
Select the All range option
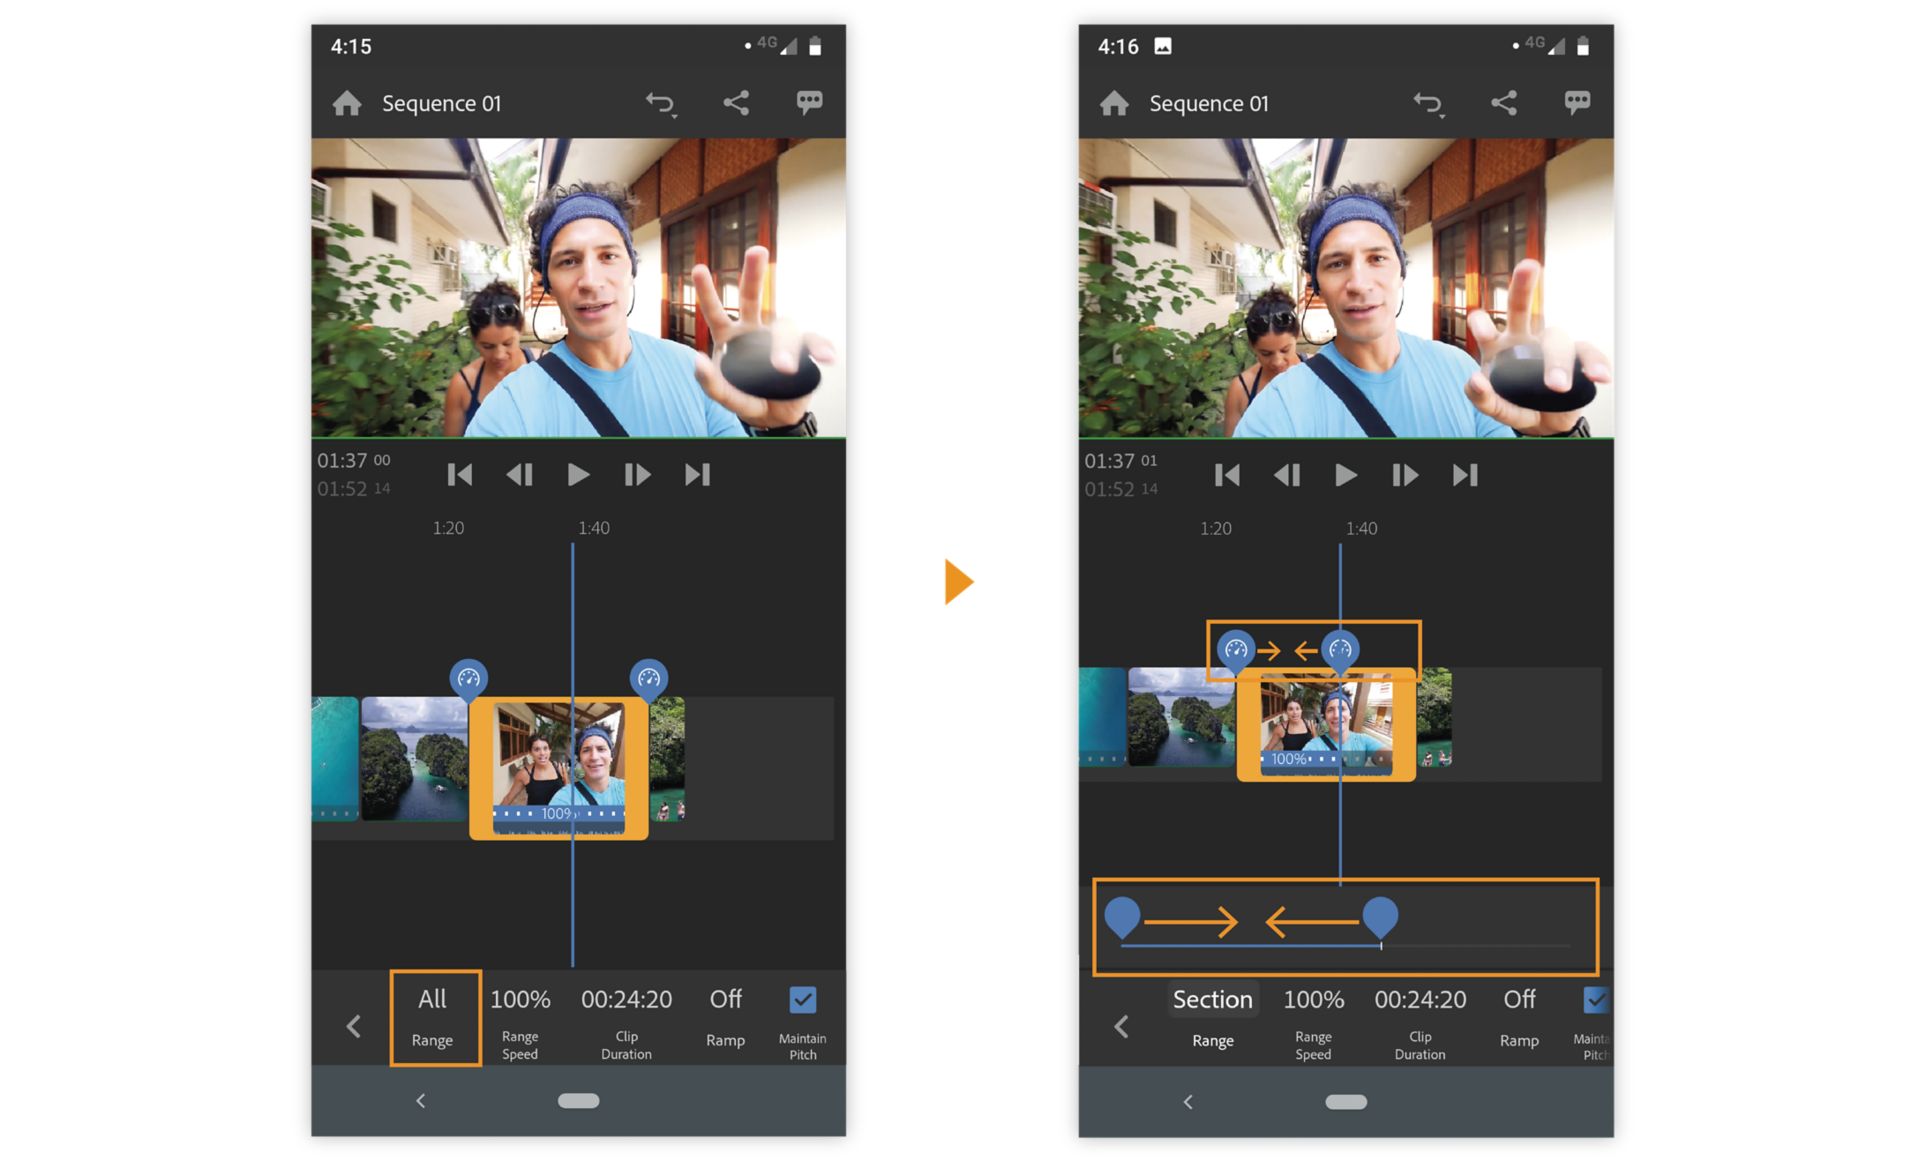coord(434,1016)
